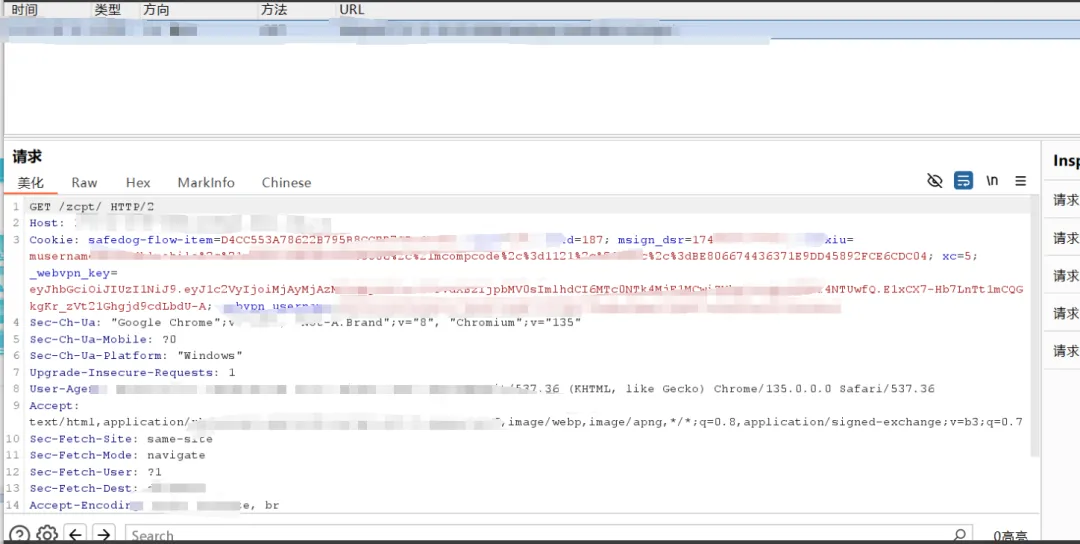Click the 'safedog-flow-item' cookie name
The width and height of the screenshot is (1080, 544).
click(151, 240)
